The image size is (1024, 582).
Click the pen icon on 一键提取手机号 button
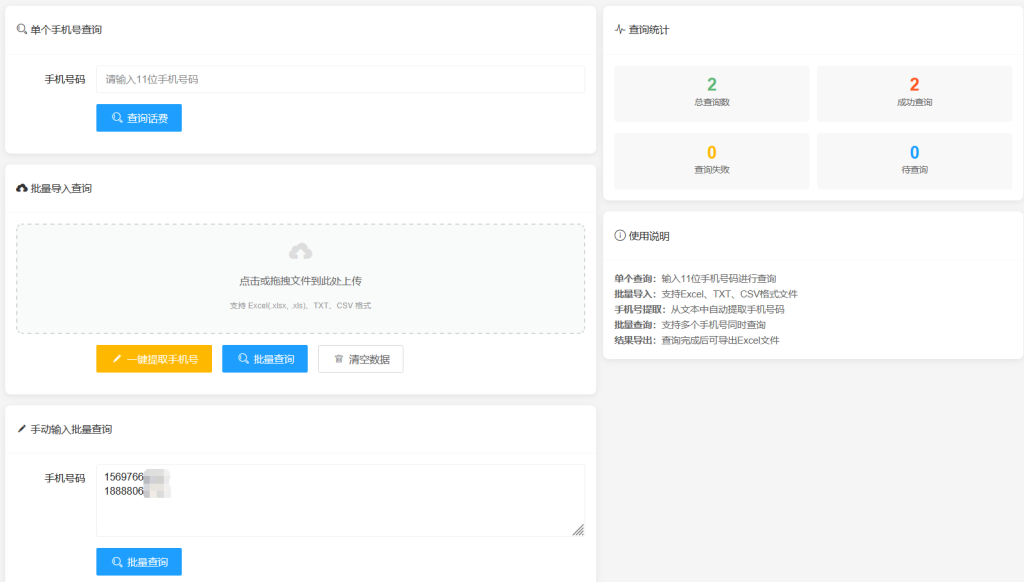(x=115, y=358)
